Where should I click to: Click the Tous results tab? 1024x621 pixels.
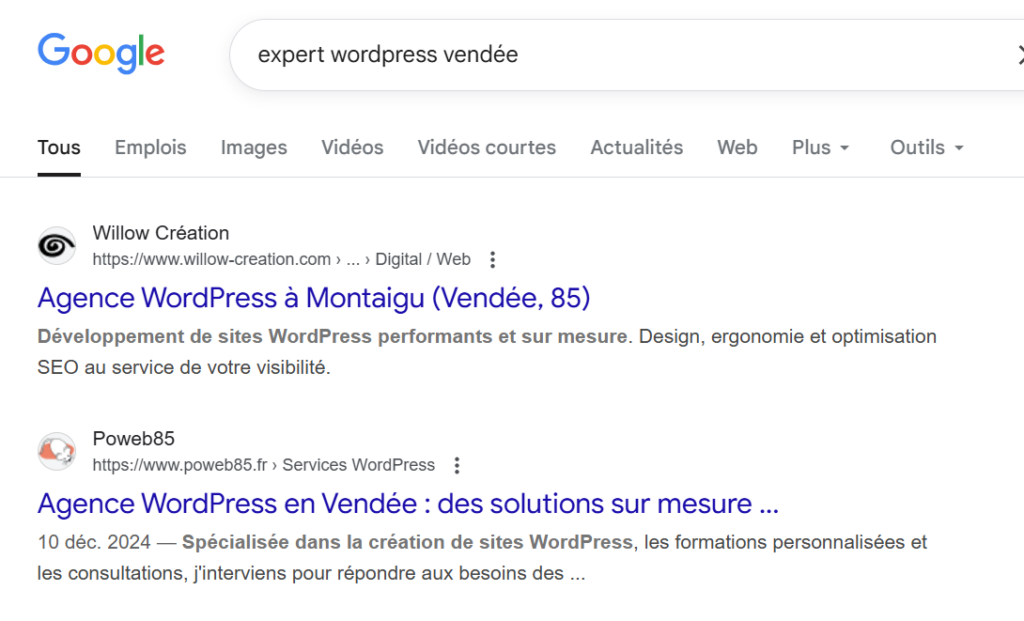pos(59,147)
